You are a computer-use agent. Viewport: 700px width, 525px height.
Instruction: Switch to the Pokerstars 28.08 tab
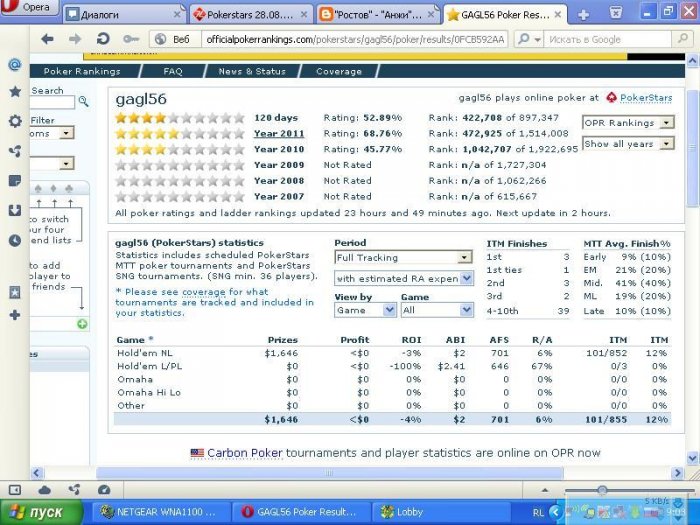[251, 14]
